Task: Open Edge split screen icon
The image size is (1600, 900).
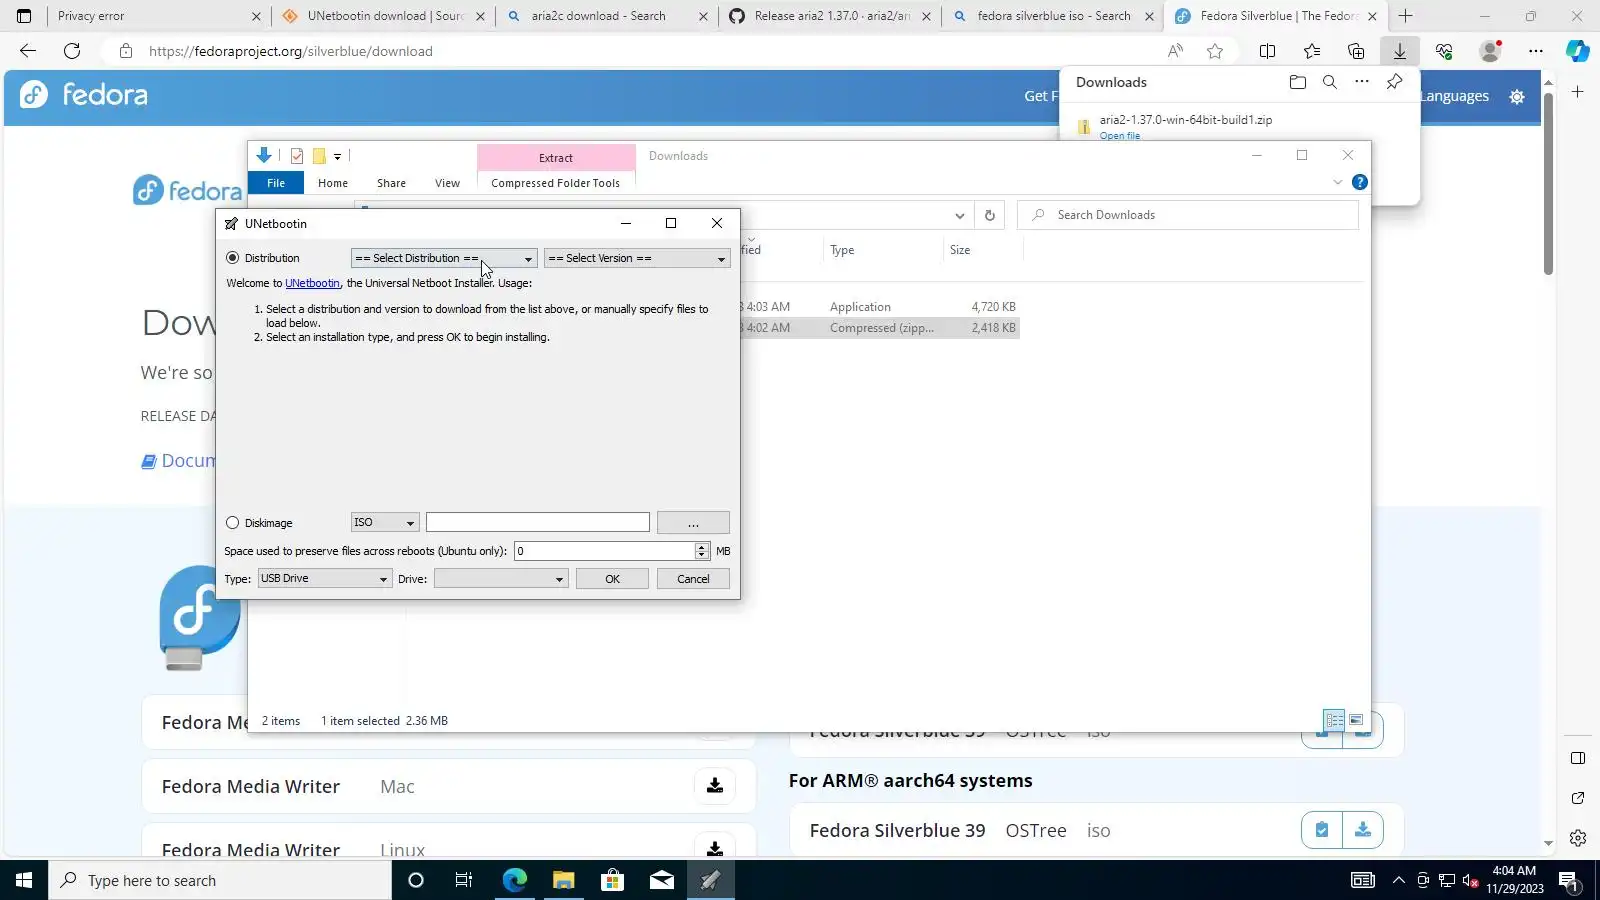Action: pyautogui.click(x=1267, y=51)
